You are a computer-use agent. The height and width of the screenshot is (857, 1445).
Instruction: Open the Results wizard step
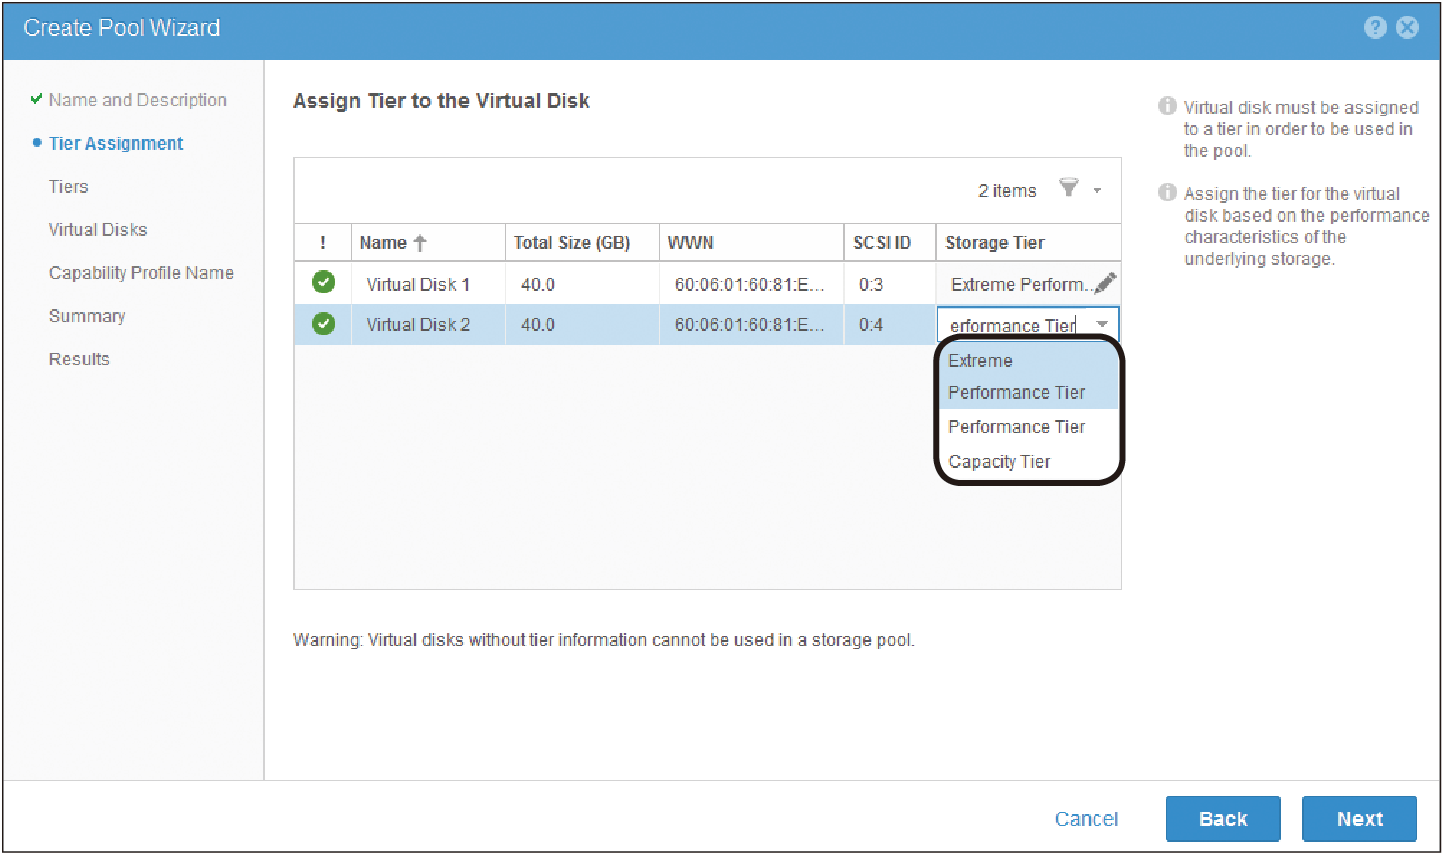[79, 359]
